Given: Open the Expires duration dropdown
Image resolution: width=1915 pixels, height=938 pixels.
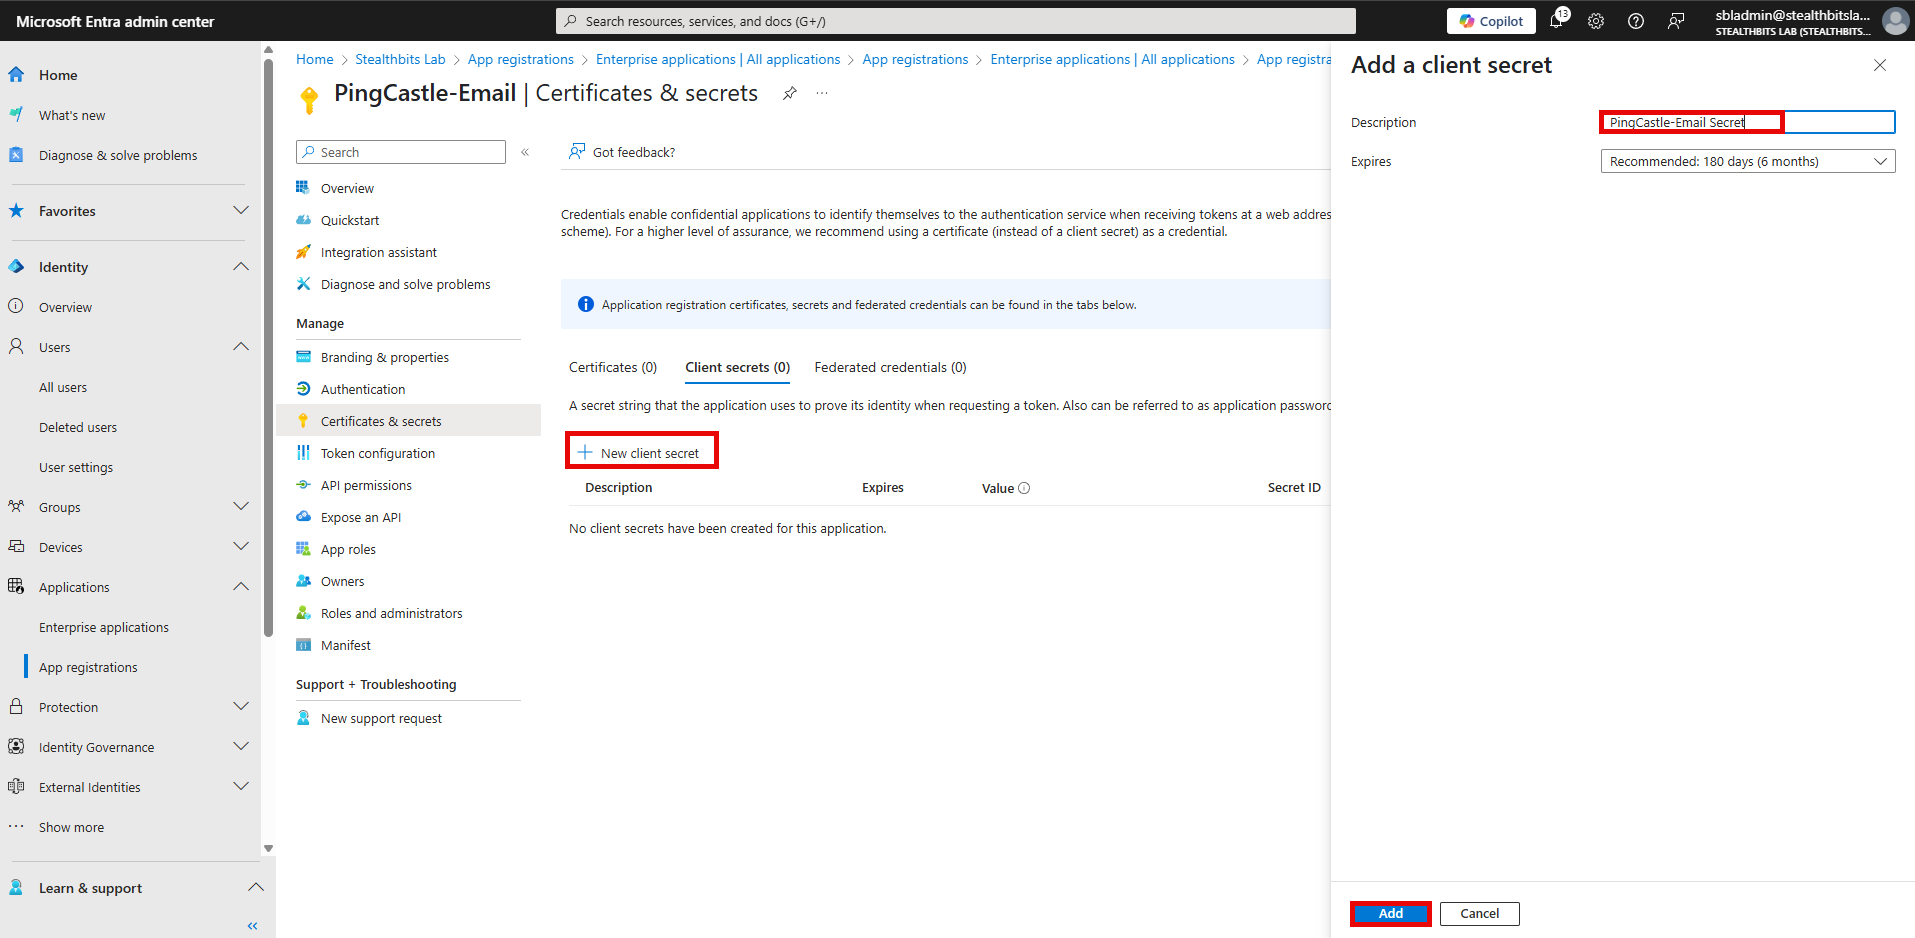Looking at the screenshot, I should [x=1747, y=161].
